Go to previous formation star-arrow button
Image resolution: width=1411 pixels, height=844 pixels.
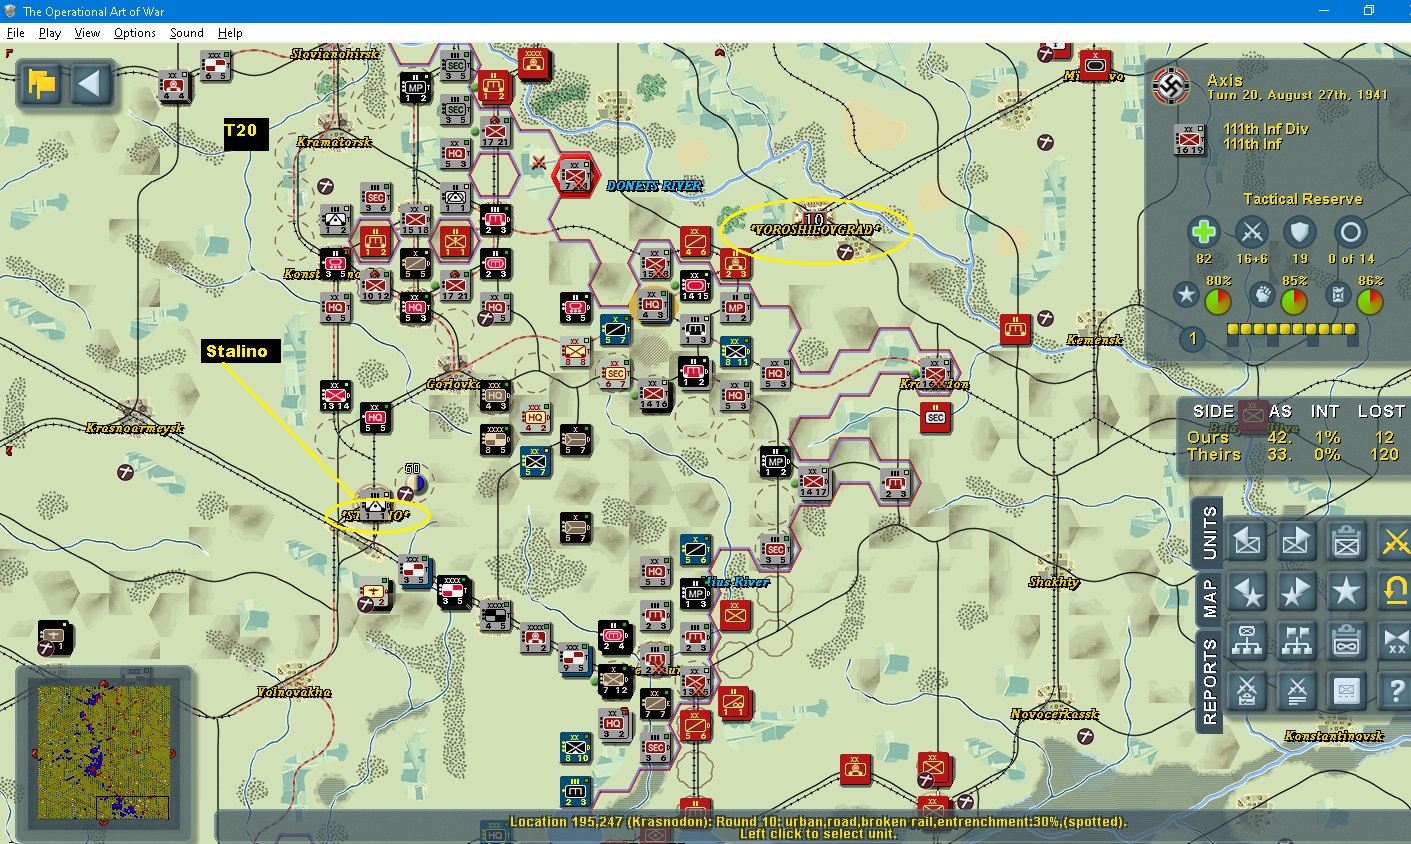(1248, 591)
